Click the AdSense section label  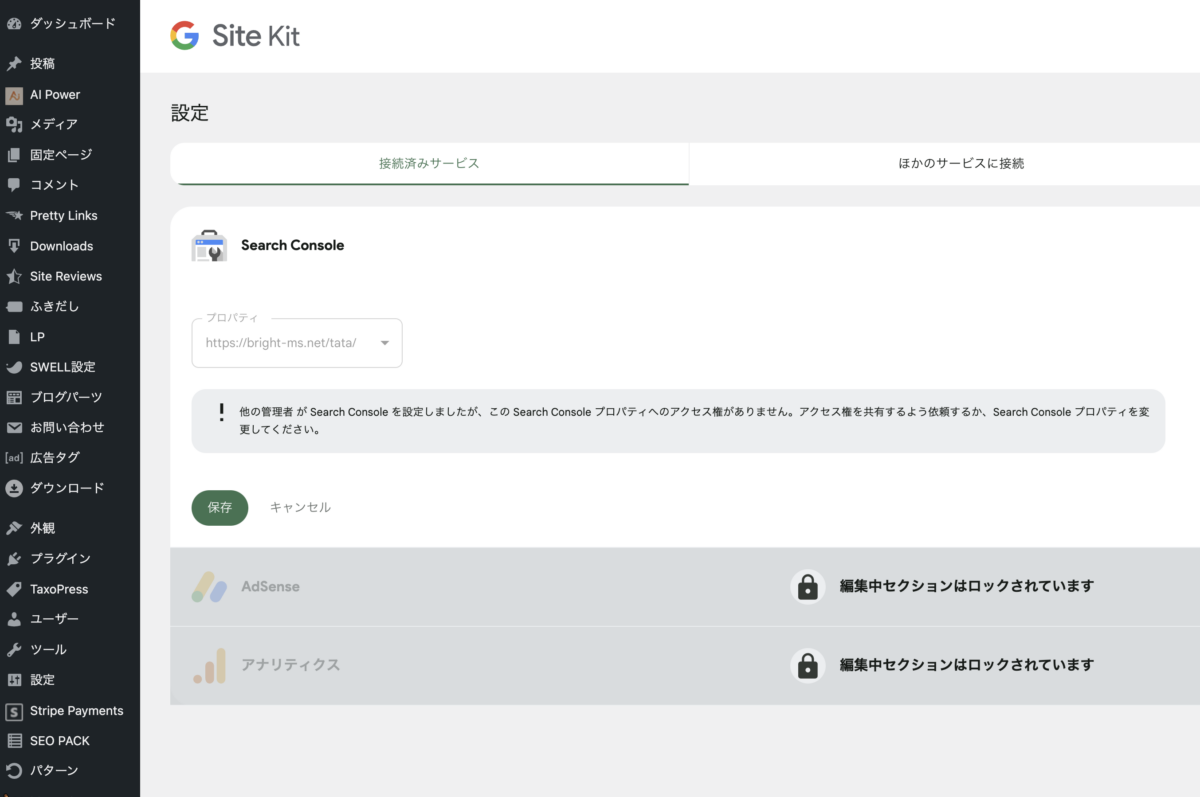point(270,587)
